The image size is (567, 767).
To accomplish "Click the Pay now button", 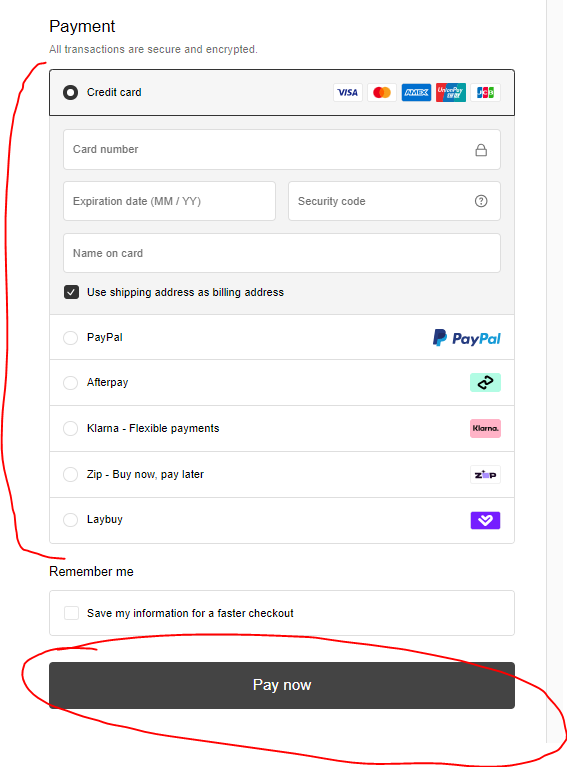I will click(282, 685).
